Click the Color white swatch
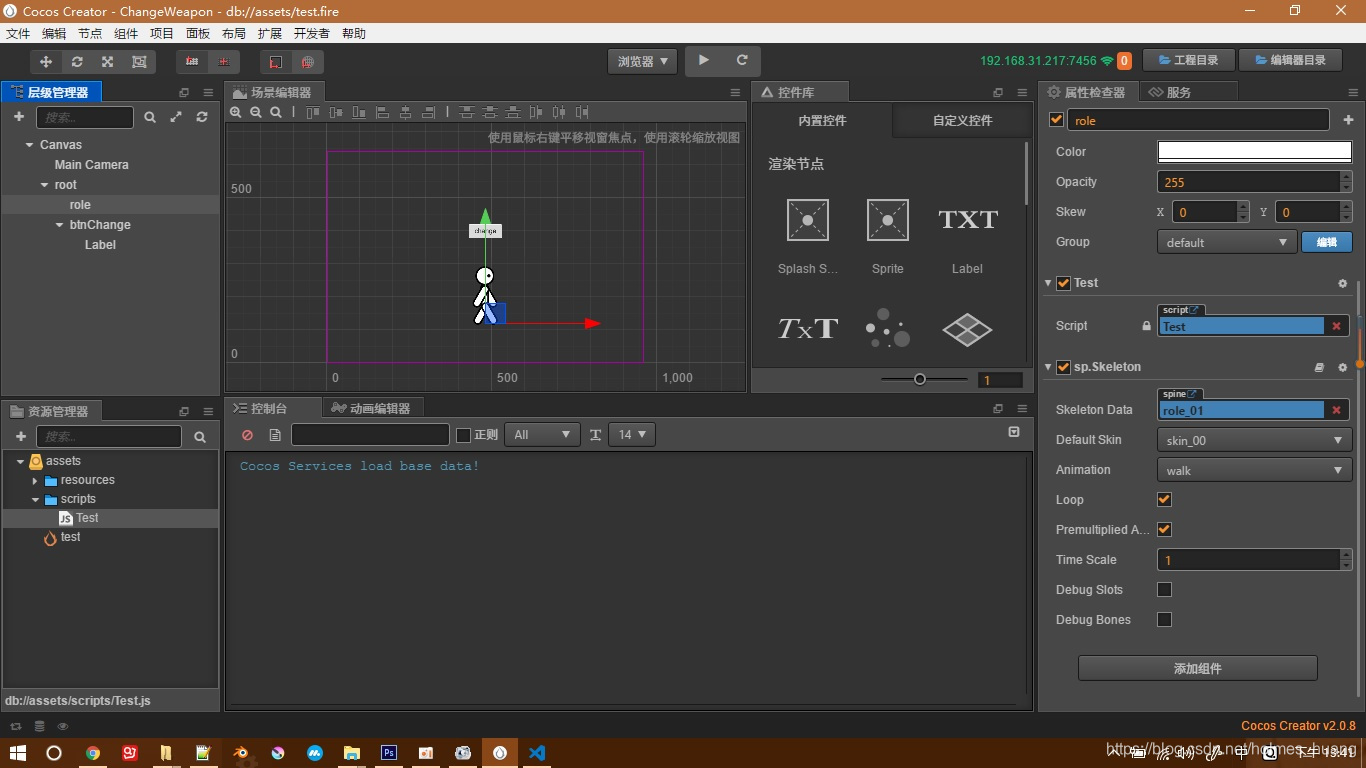 tap(1255, 152)
